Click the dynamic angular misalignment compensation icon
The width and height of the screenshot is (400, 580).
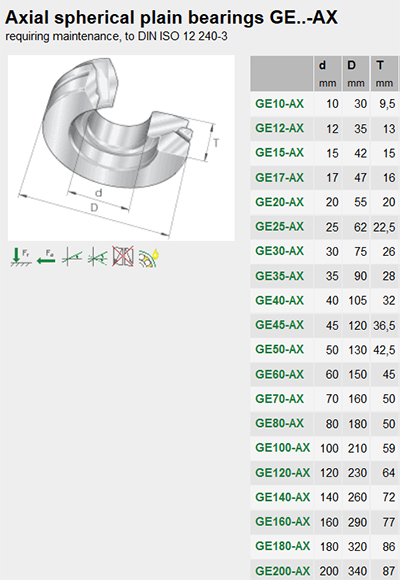(97, 257)
